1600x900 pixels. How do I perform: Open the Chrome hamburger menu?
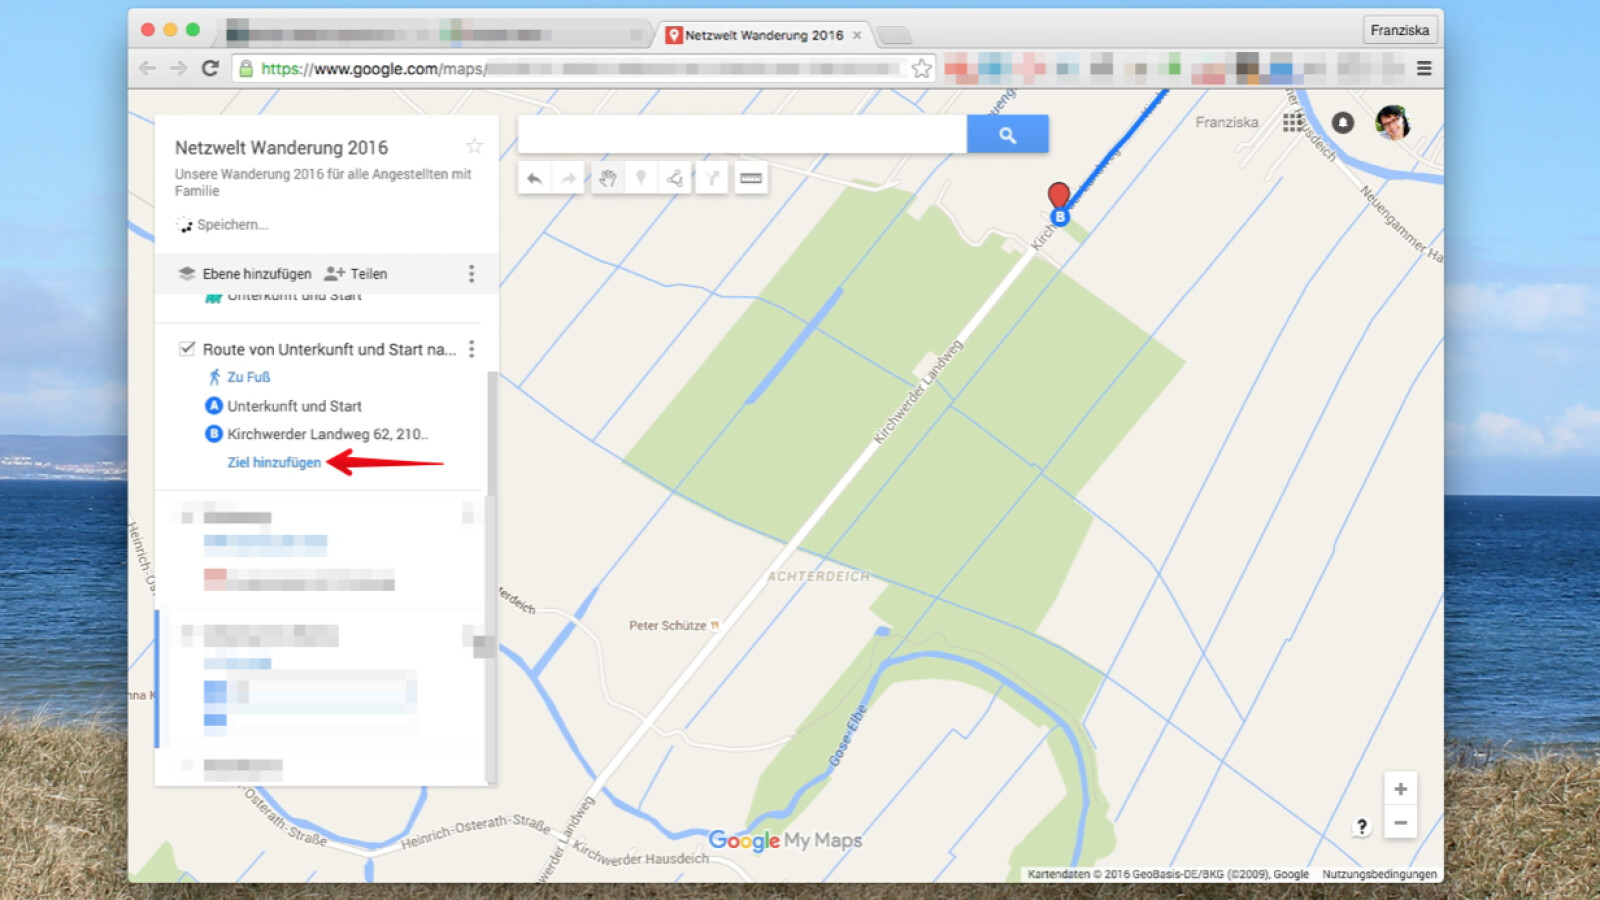tap(1424, 68)
